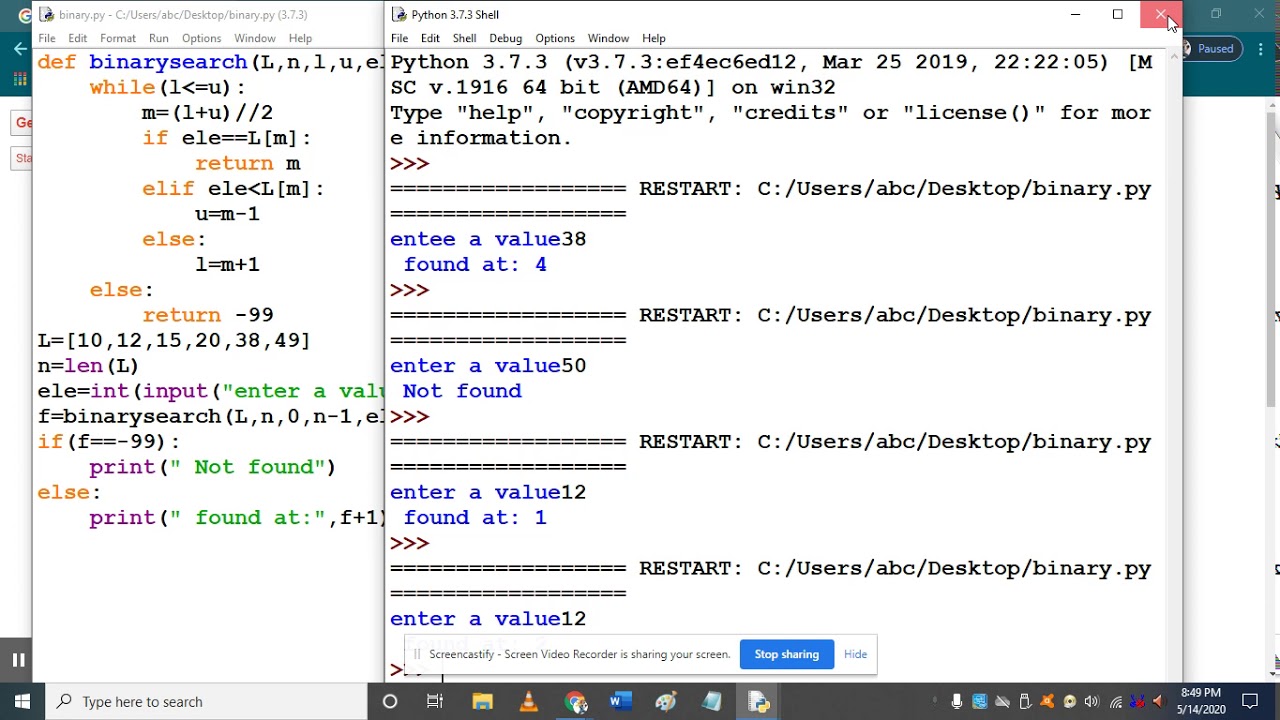Click list line 'L=[10,12,15,20,38,49]'

point(174,340)
